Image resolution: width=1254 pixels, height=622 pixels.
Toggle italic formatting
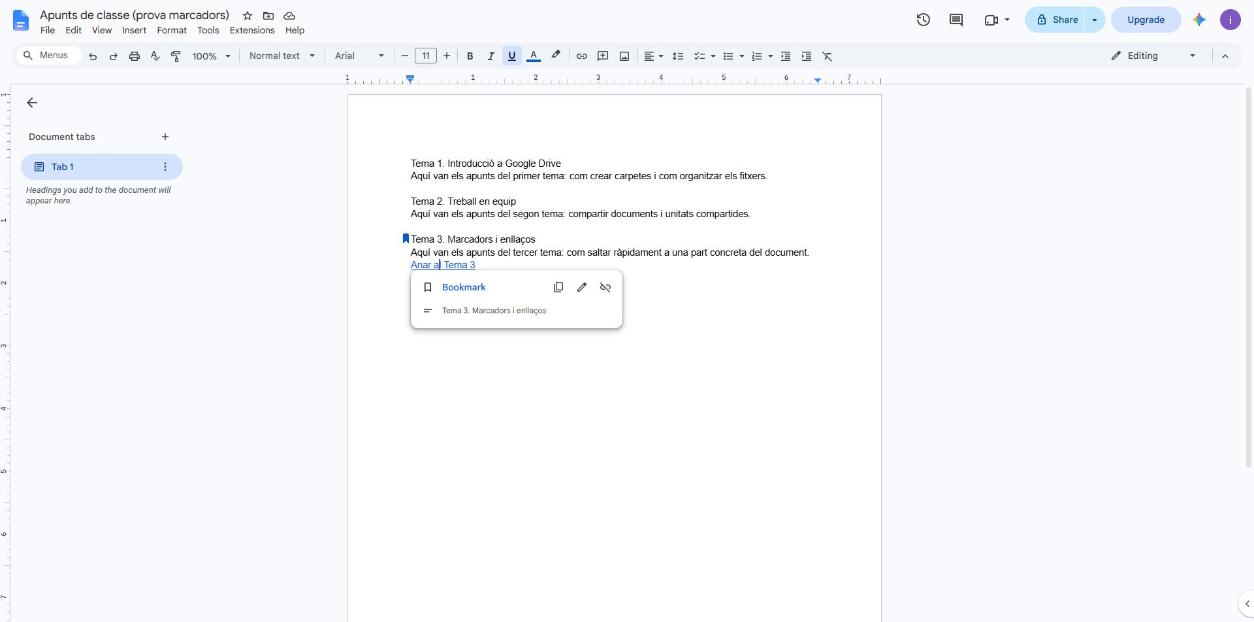pyautogui.click(x=491, y=56)
